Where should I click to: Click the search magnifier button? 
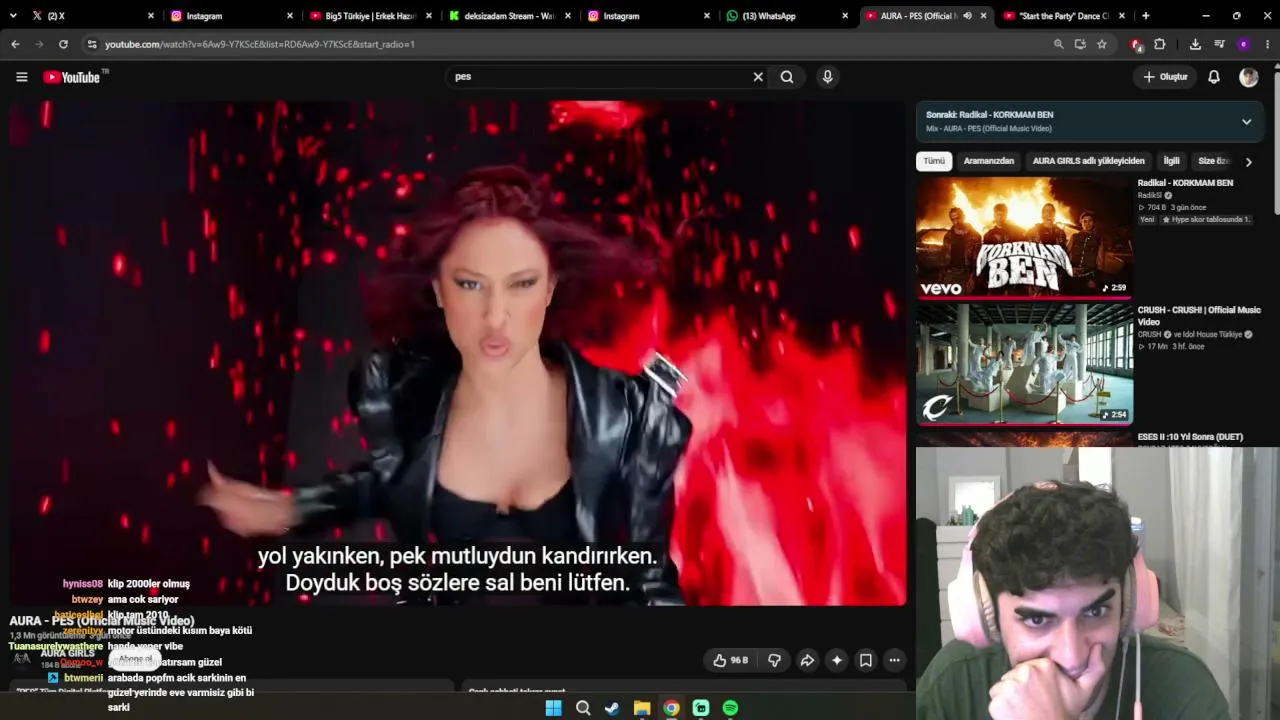pyautogui.click(x=787, y=77)
